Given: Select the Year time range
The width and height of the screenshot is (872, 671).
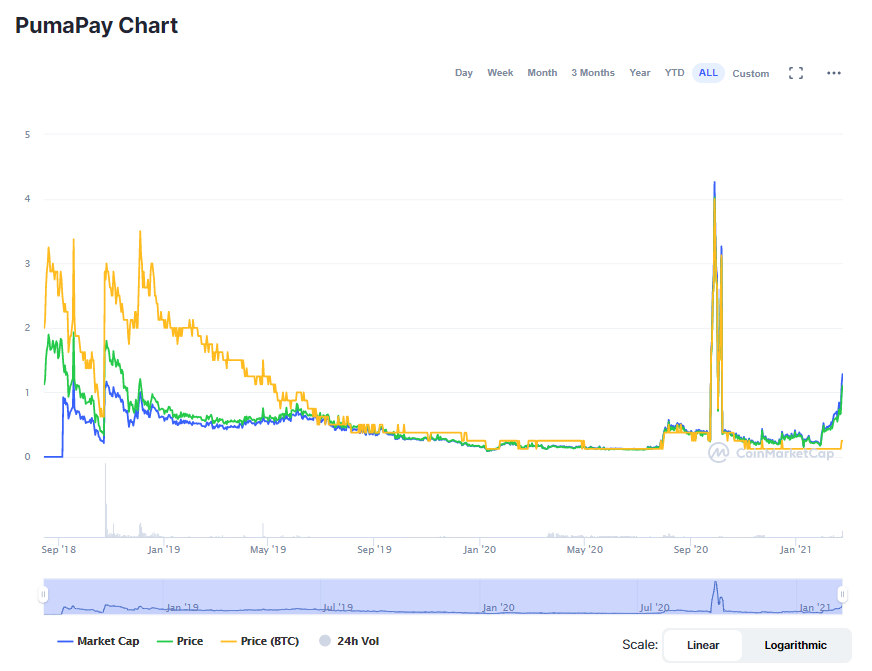Looking at the screenshot, I should [x=640, y=73].
